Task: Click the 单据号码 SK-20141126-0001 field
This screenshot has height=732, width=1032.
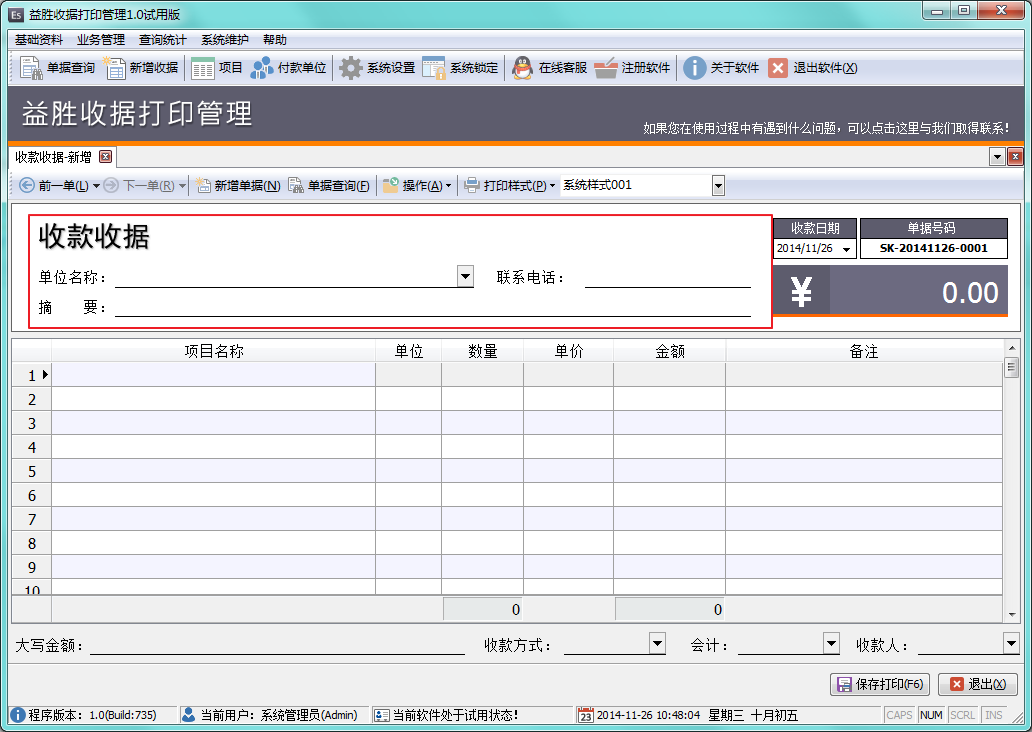Action: (x=933, y=248)
